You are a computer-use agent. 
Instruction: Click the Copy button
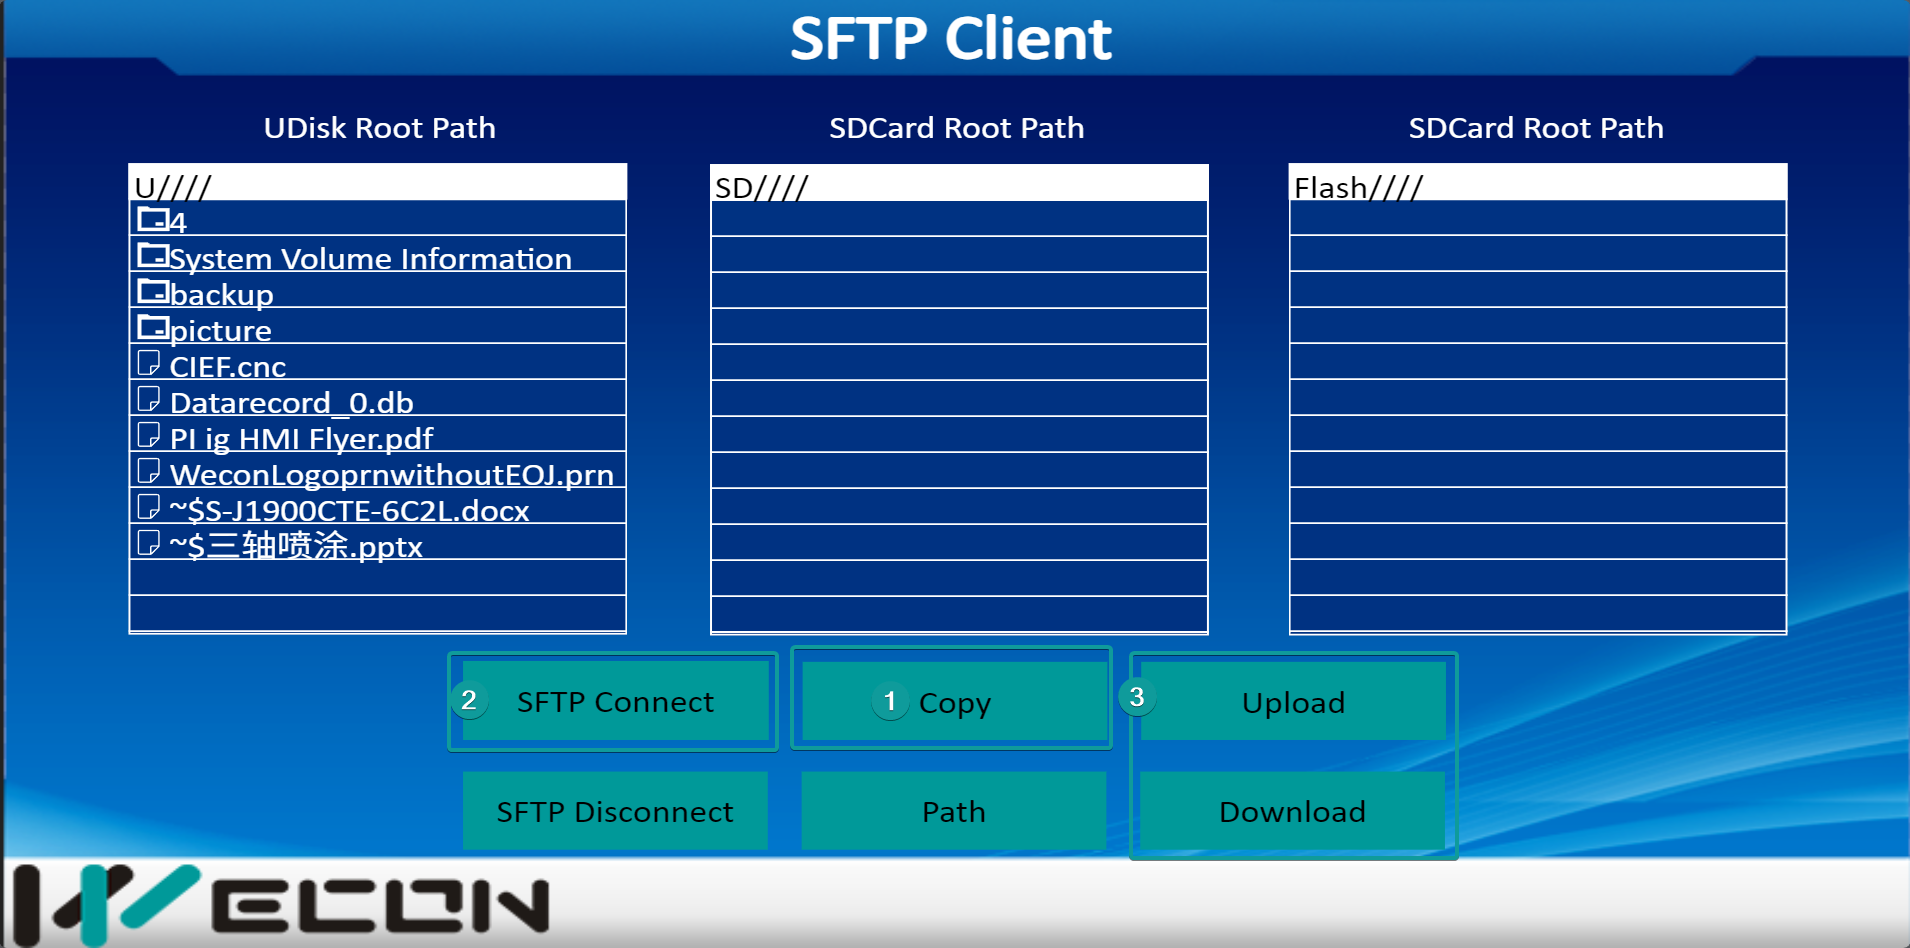(x=954, y=702)
